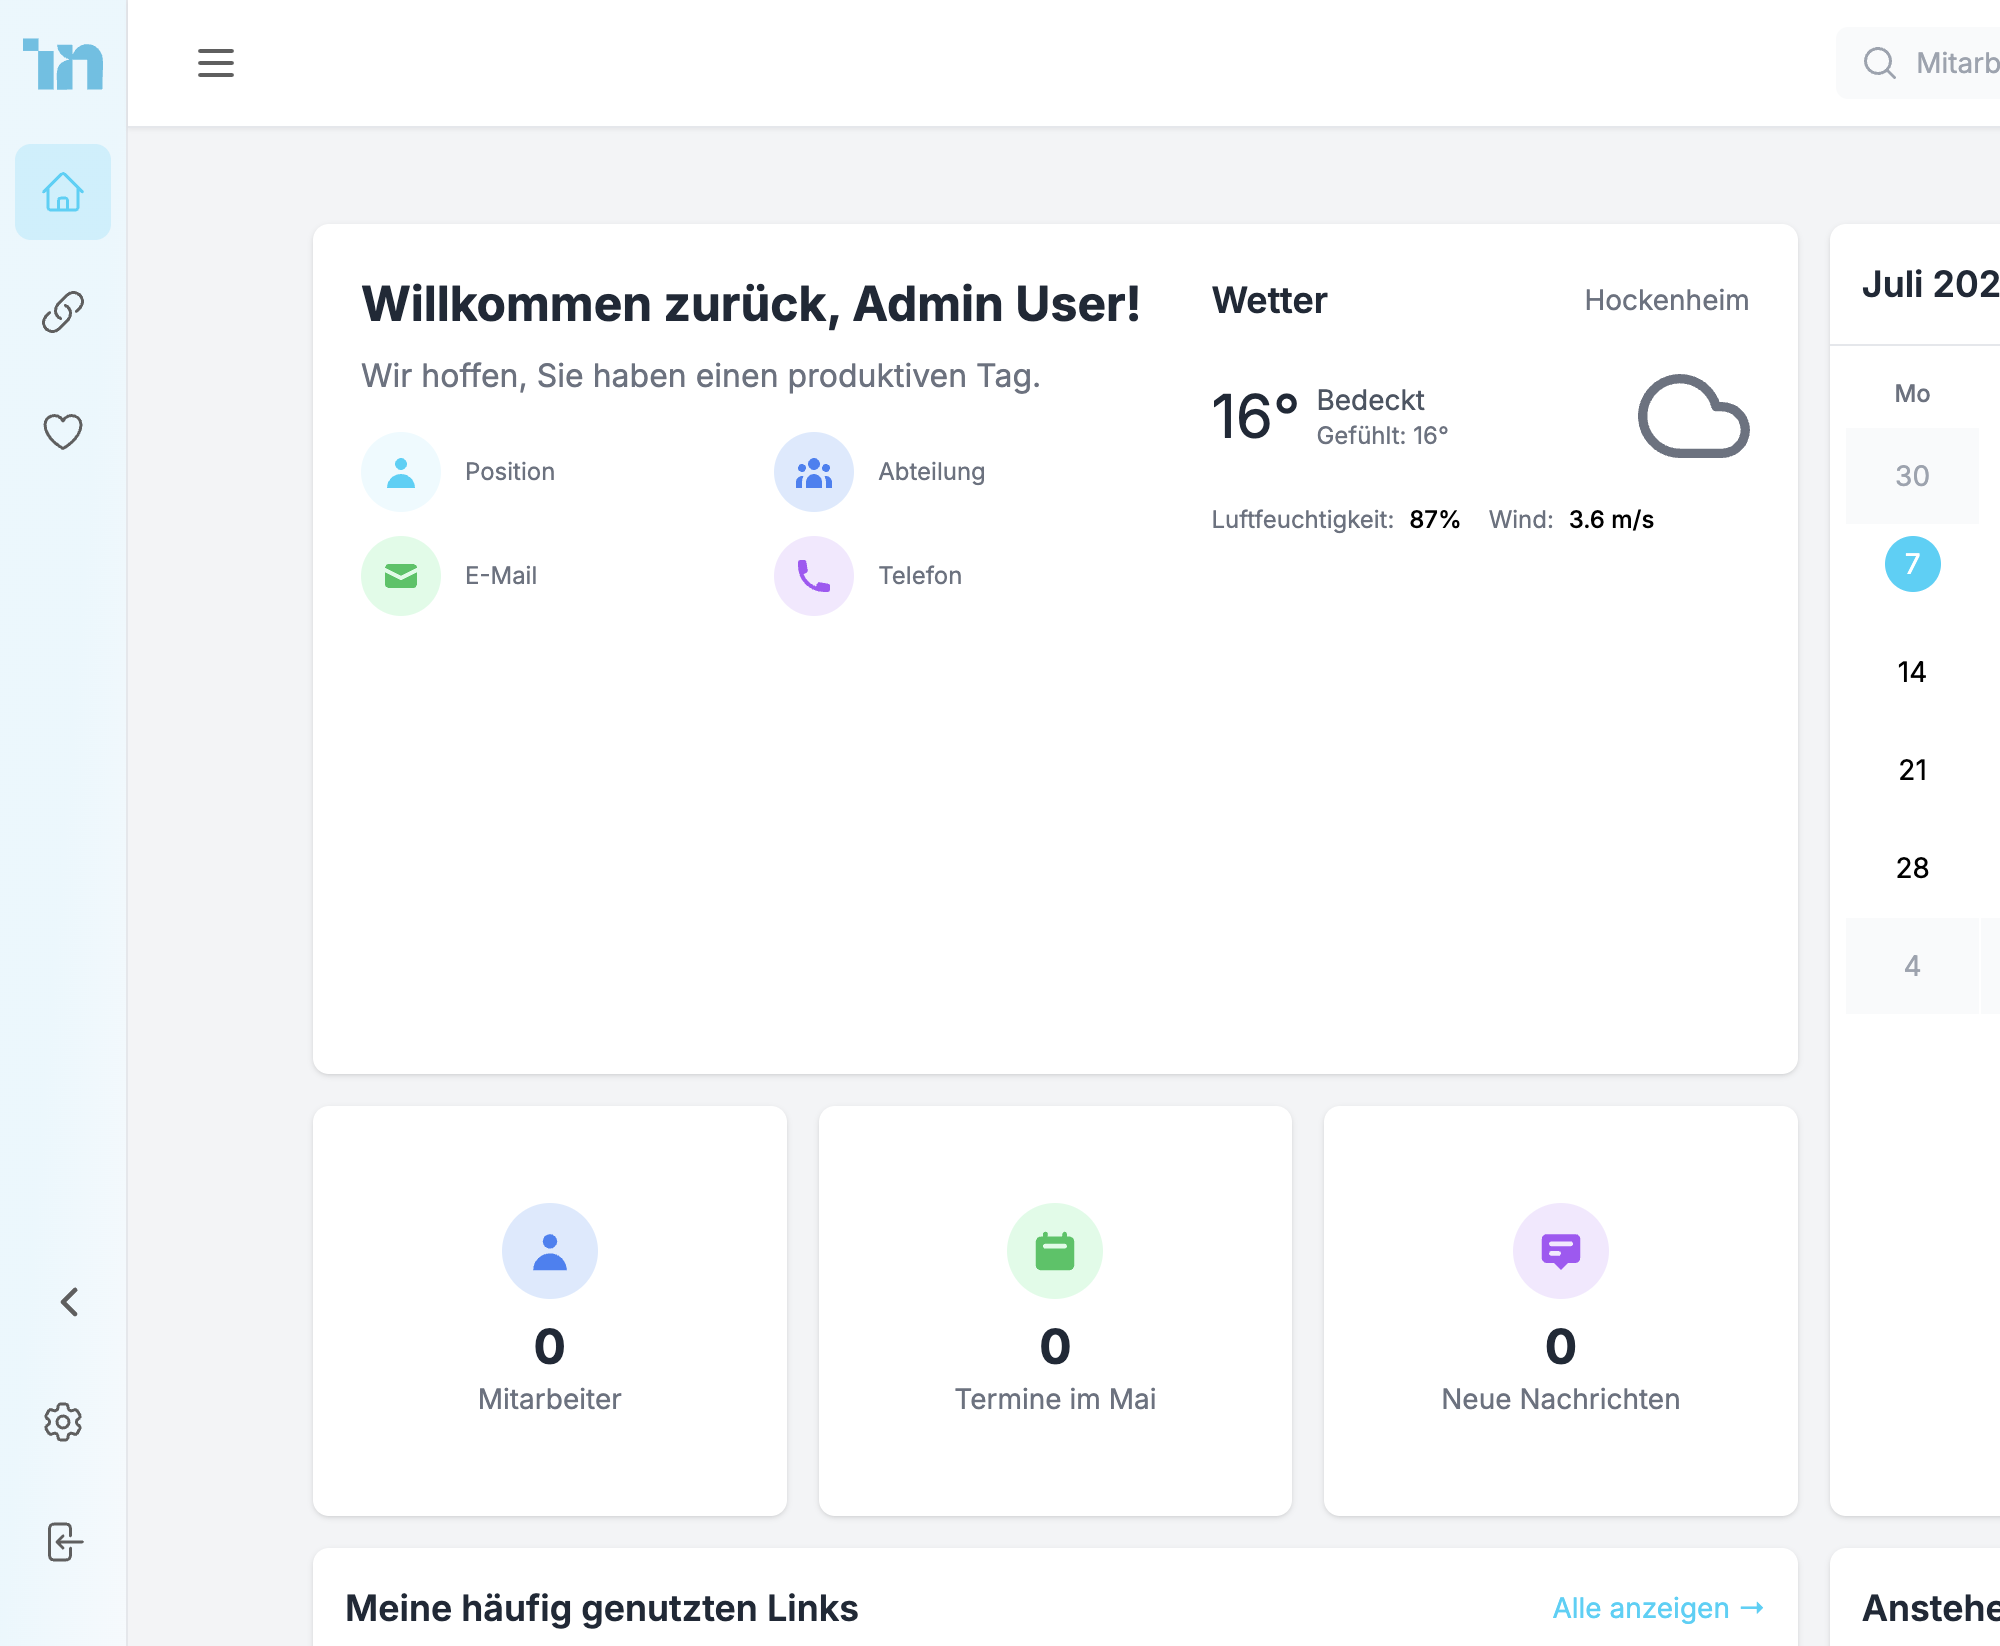Collapse the sidebar using the left chevron
Screen dimensions: 2000x1646
(70, 1301)
